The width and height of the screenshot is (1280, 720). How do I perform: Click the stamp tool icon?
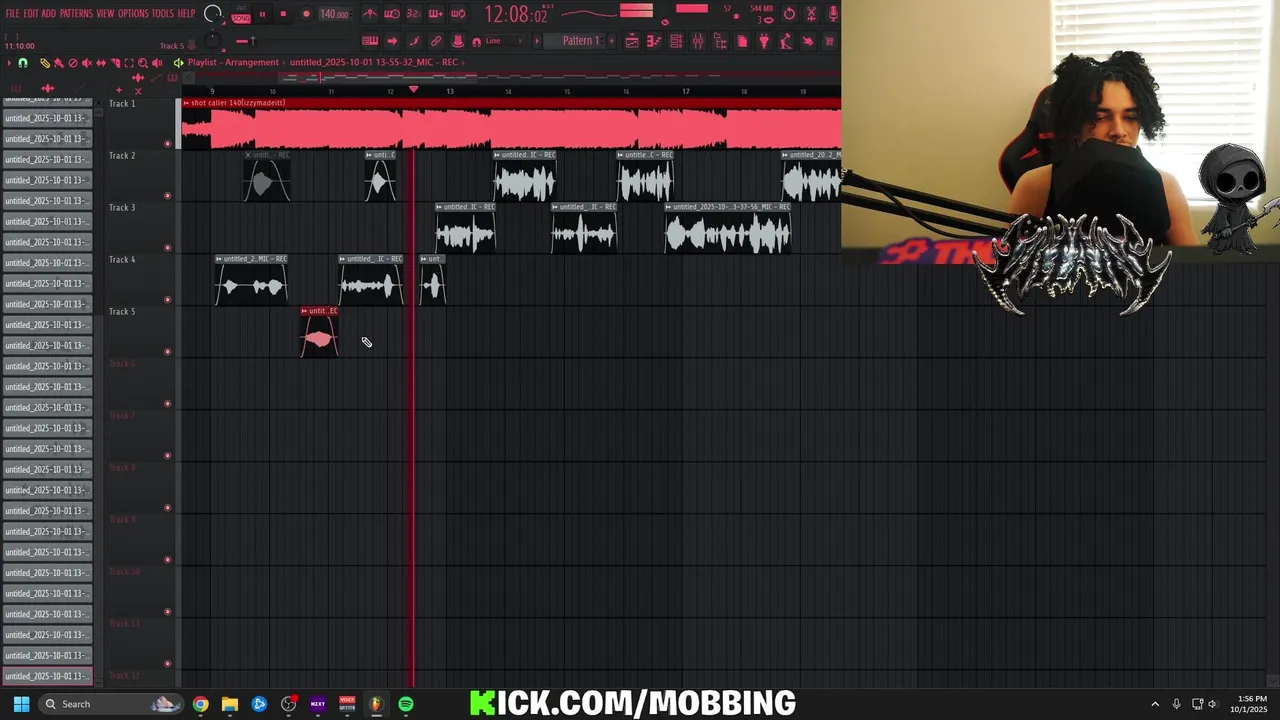coord(457,41)
